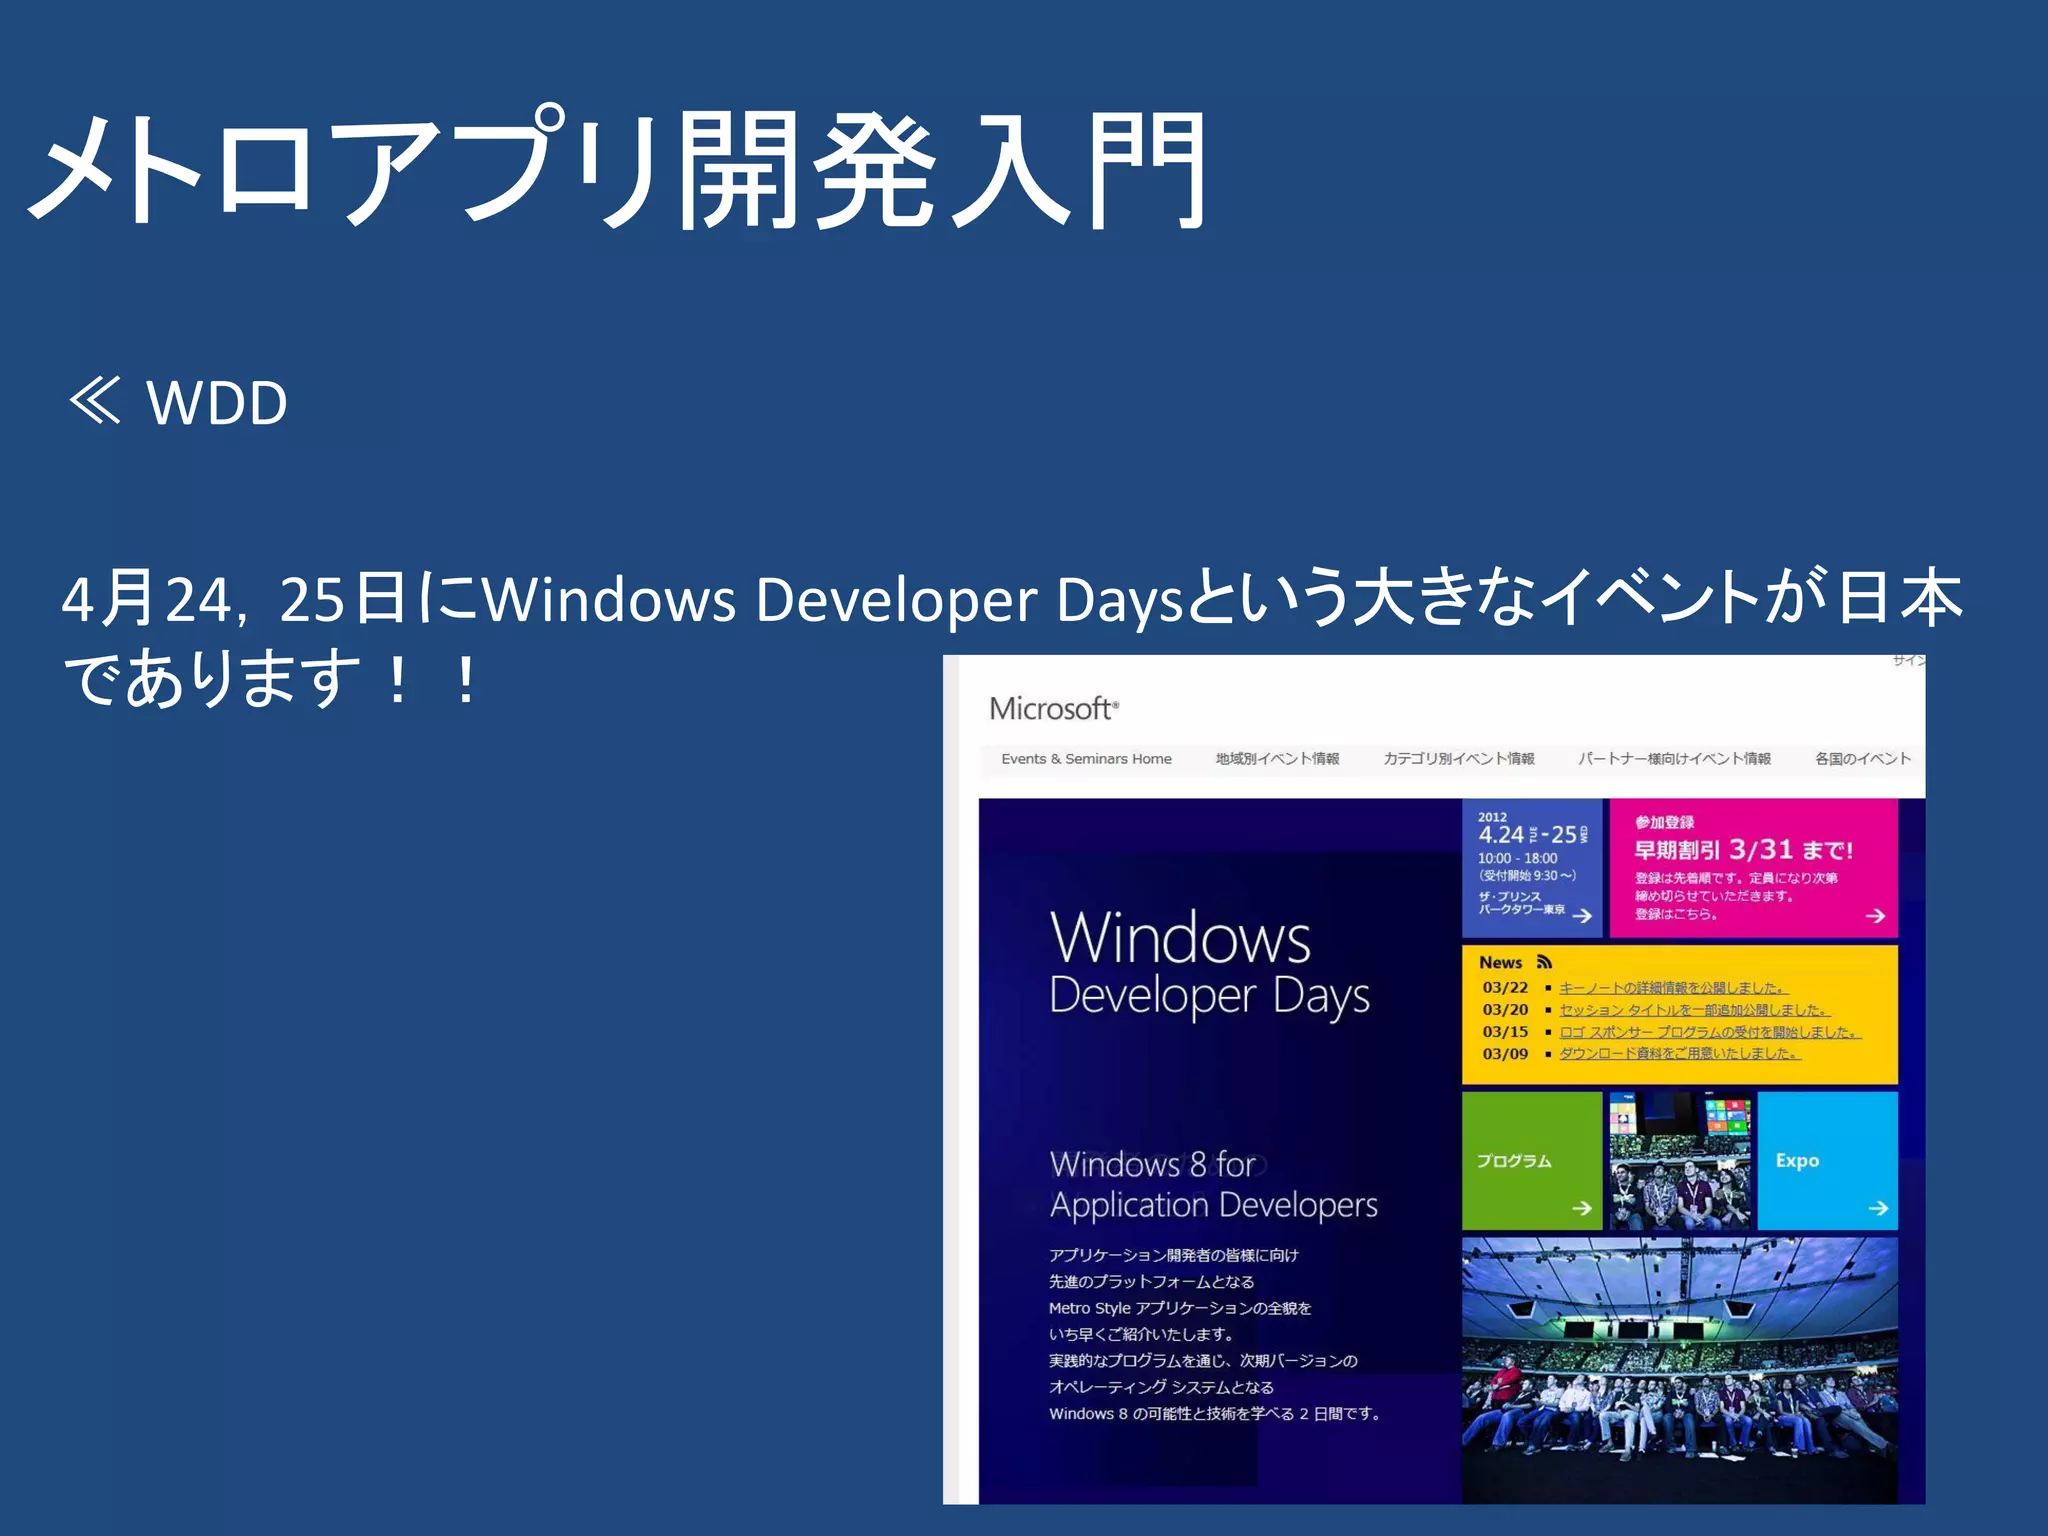2048x1536 pixels.
Task: Open the green プログラム tile
Action: (x=1531, y=1161)
